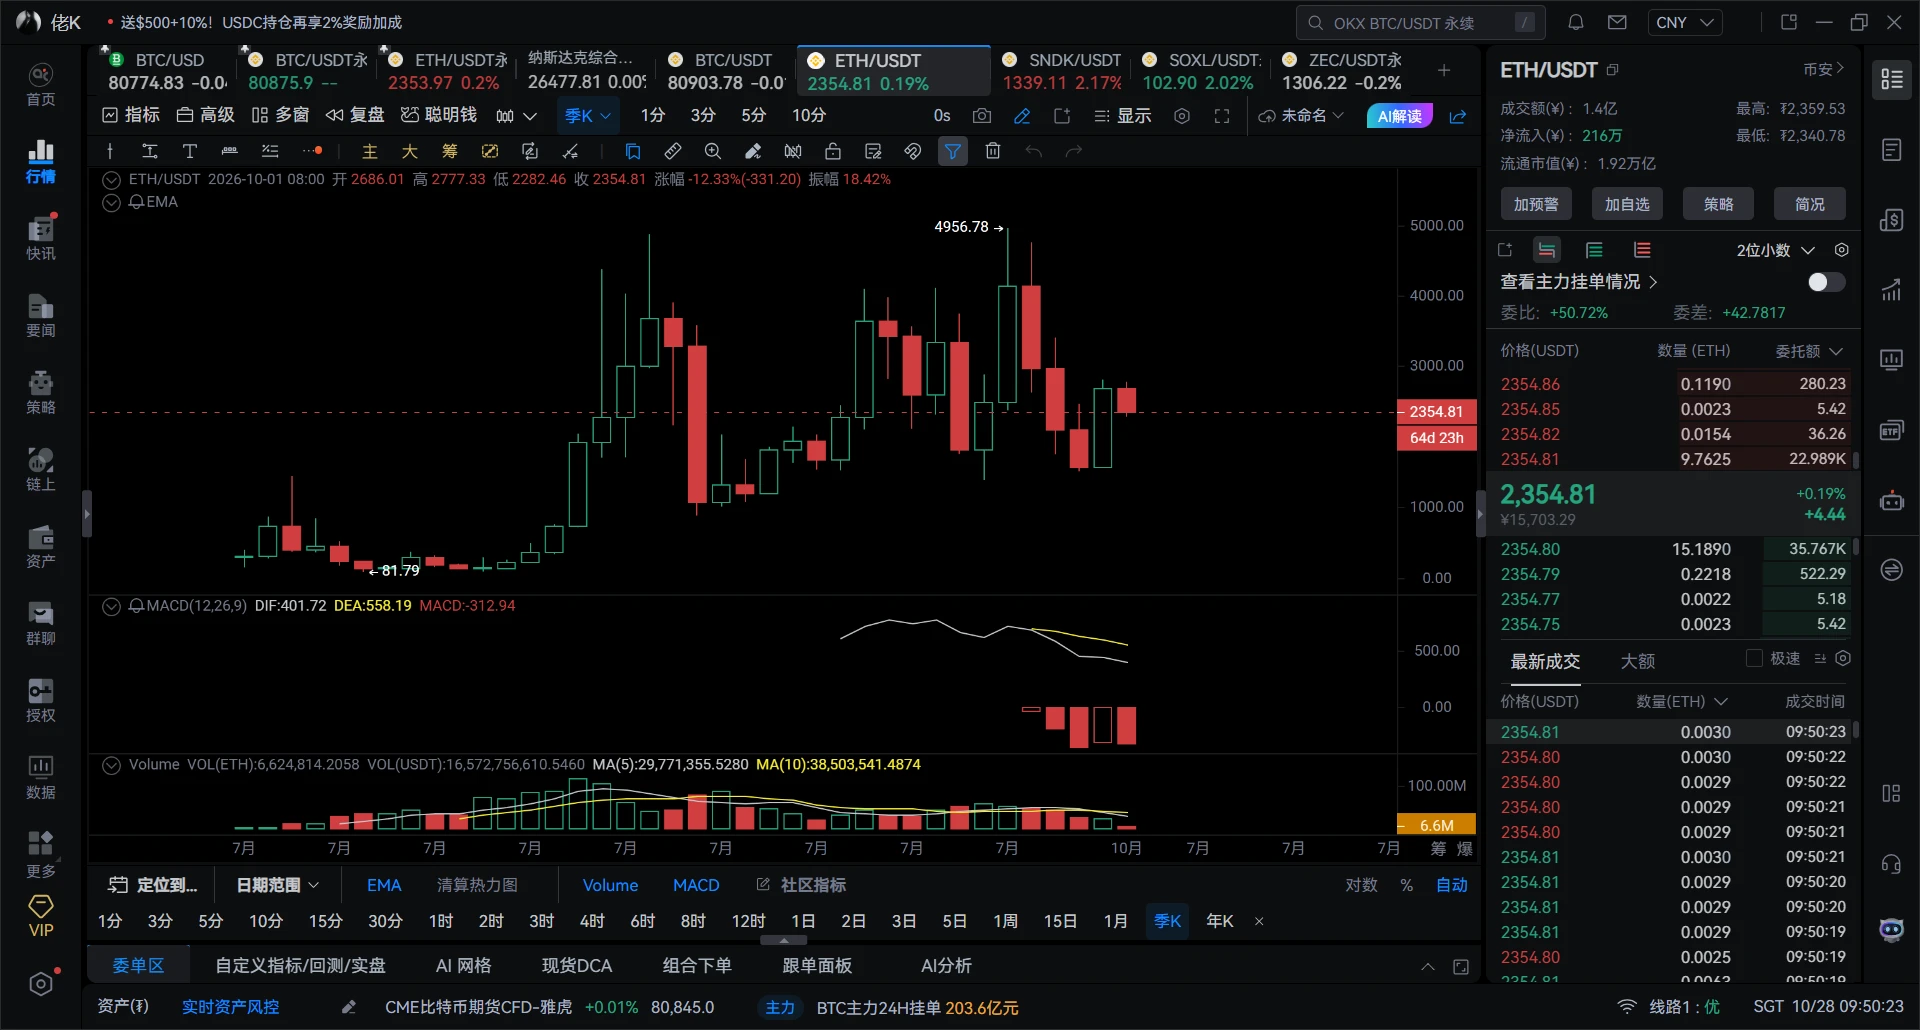
Task: Toggle EMA indicator visibility circle
Action: pyautogui.click(x=112, y=202)
